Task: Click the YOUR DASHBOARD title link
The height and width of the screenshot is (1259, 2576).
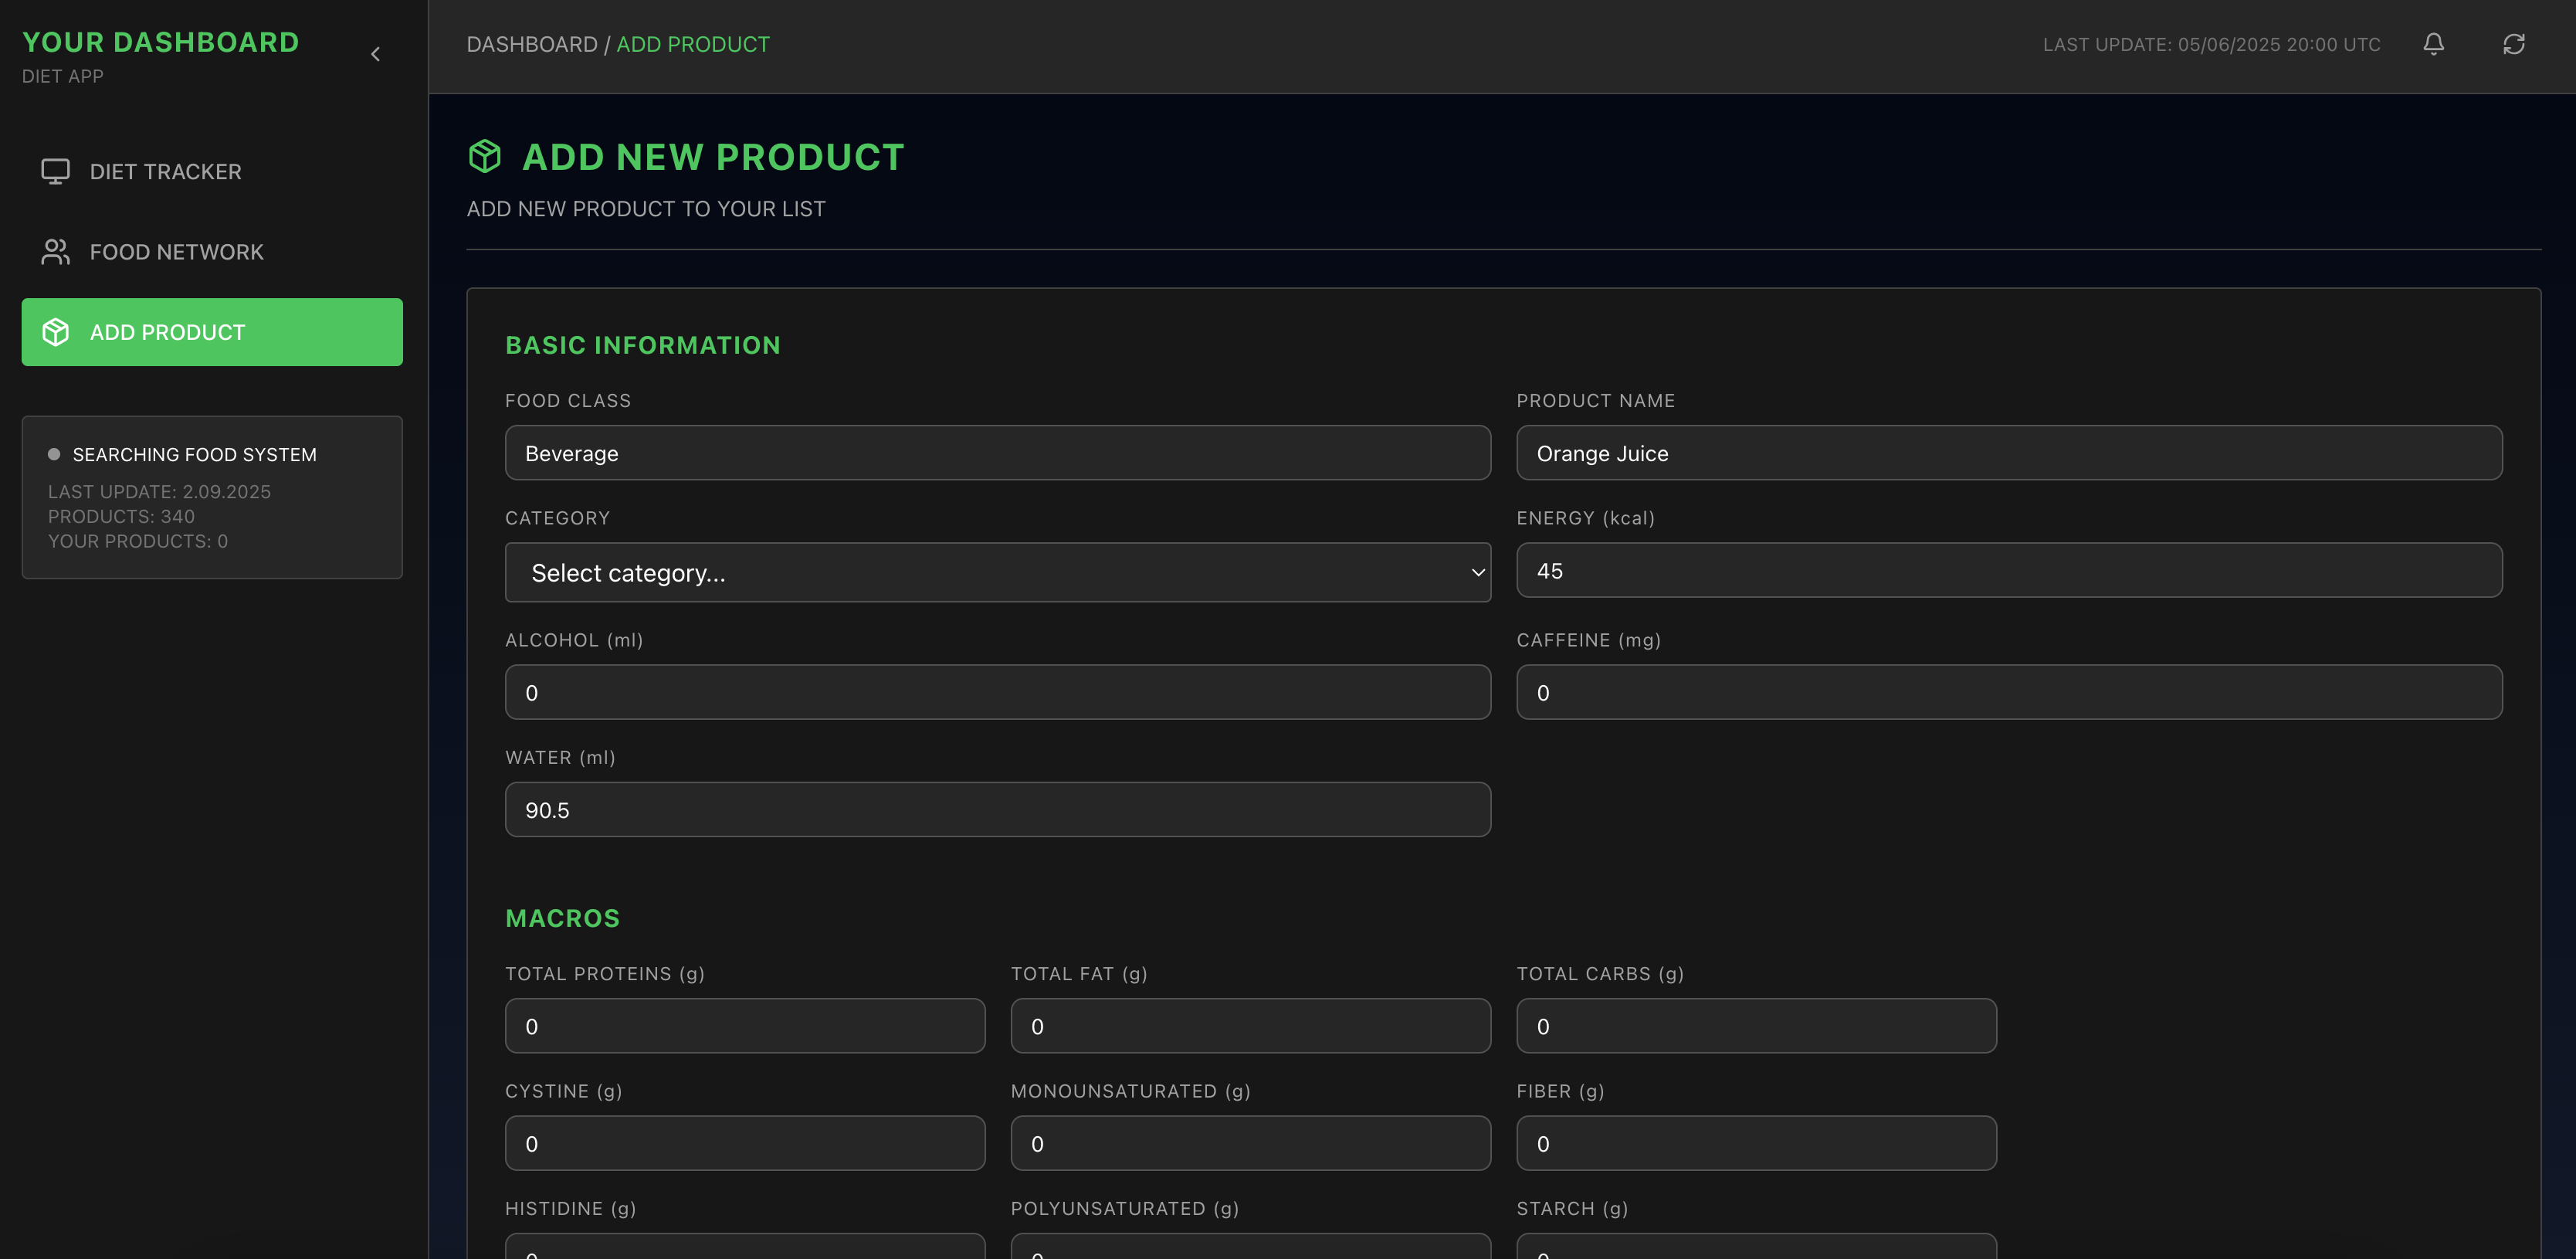Action: (x=160, y=41)
